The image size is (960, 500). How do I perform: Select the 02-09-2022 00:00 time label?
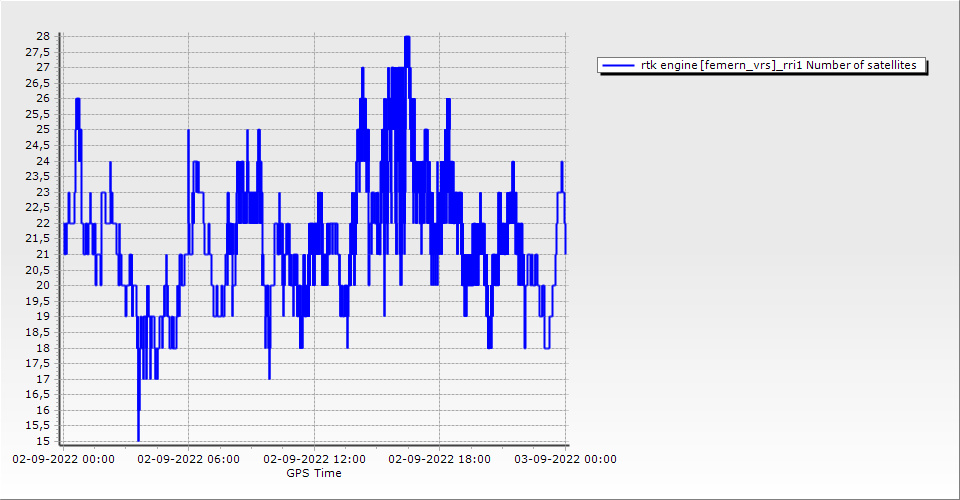63,459
